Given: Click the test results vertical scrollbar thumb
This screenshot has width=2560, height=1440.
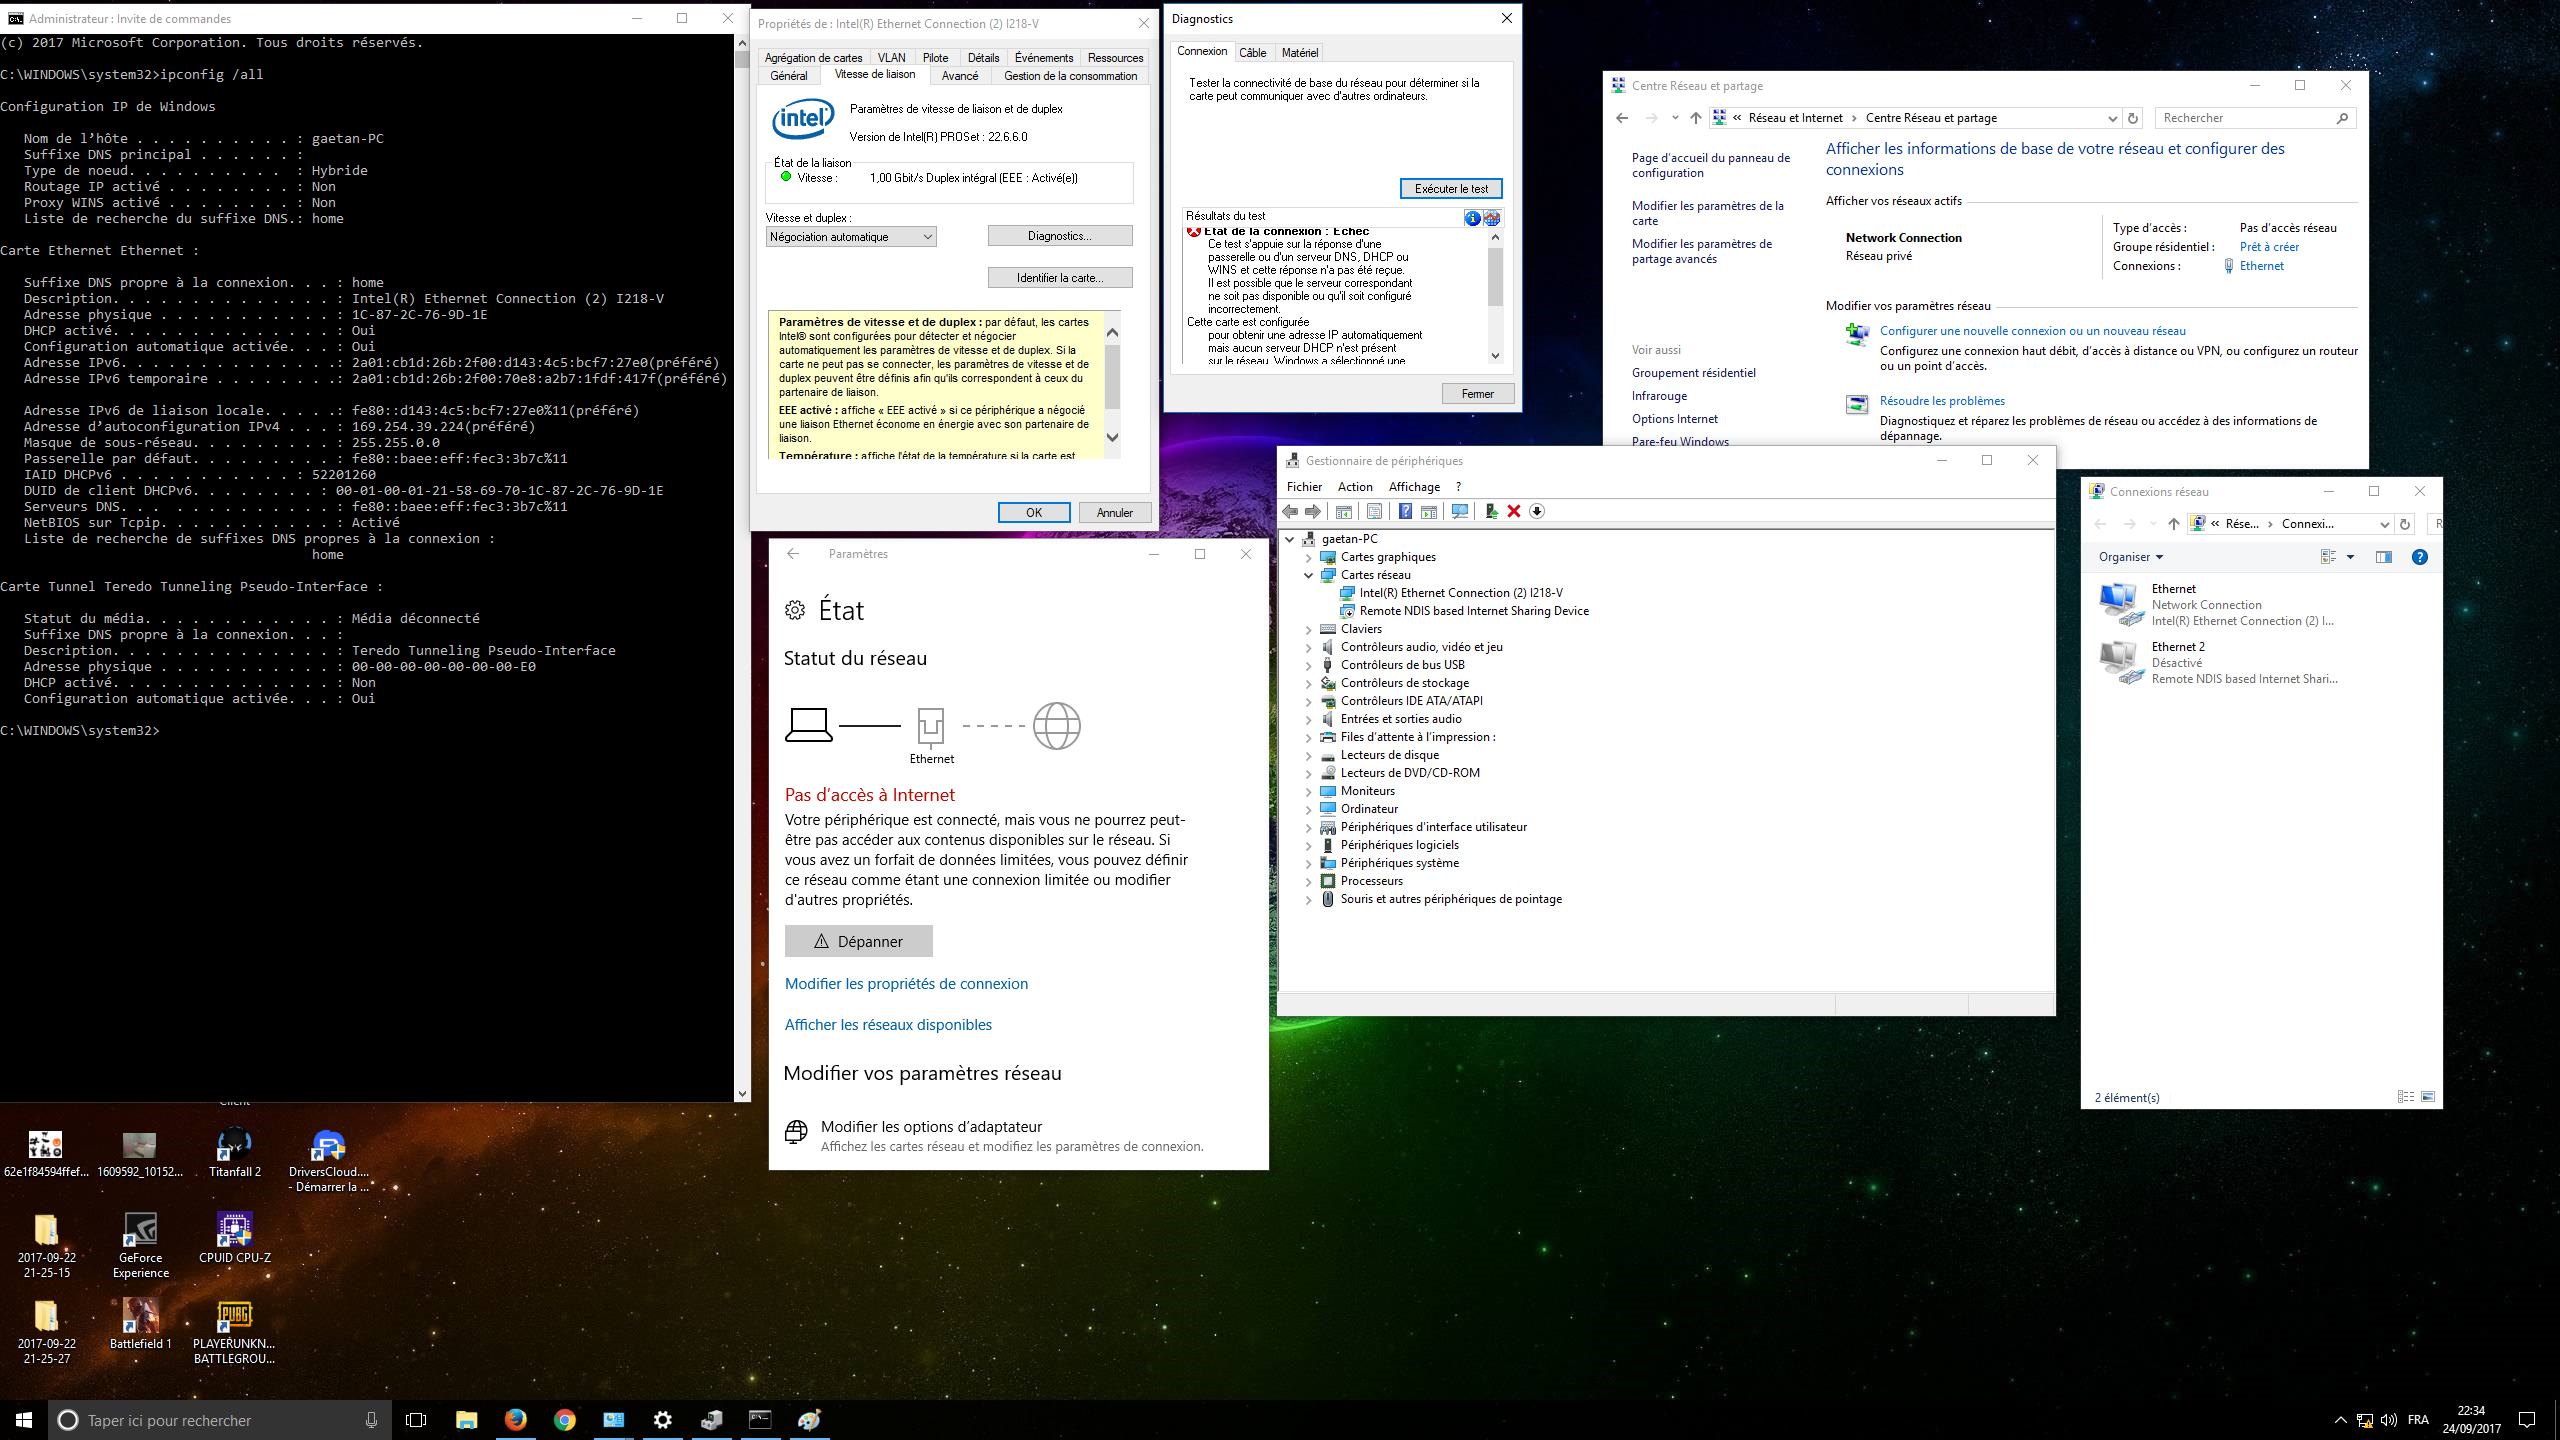Looking at the screenshot, I should (x=1495, y=277).
